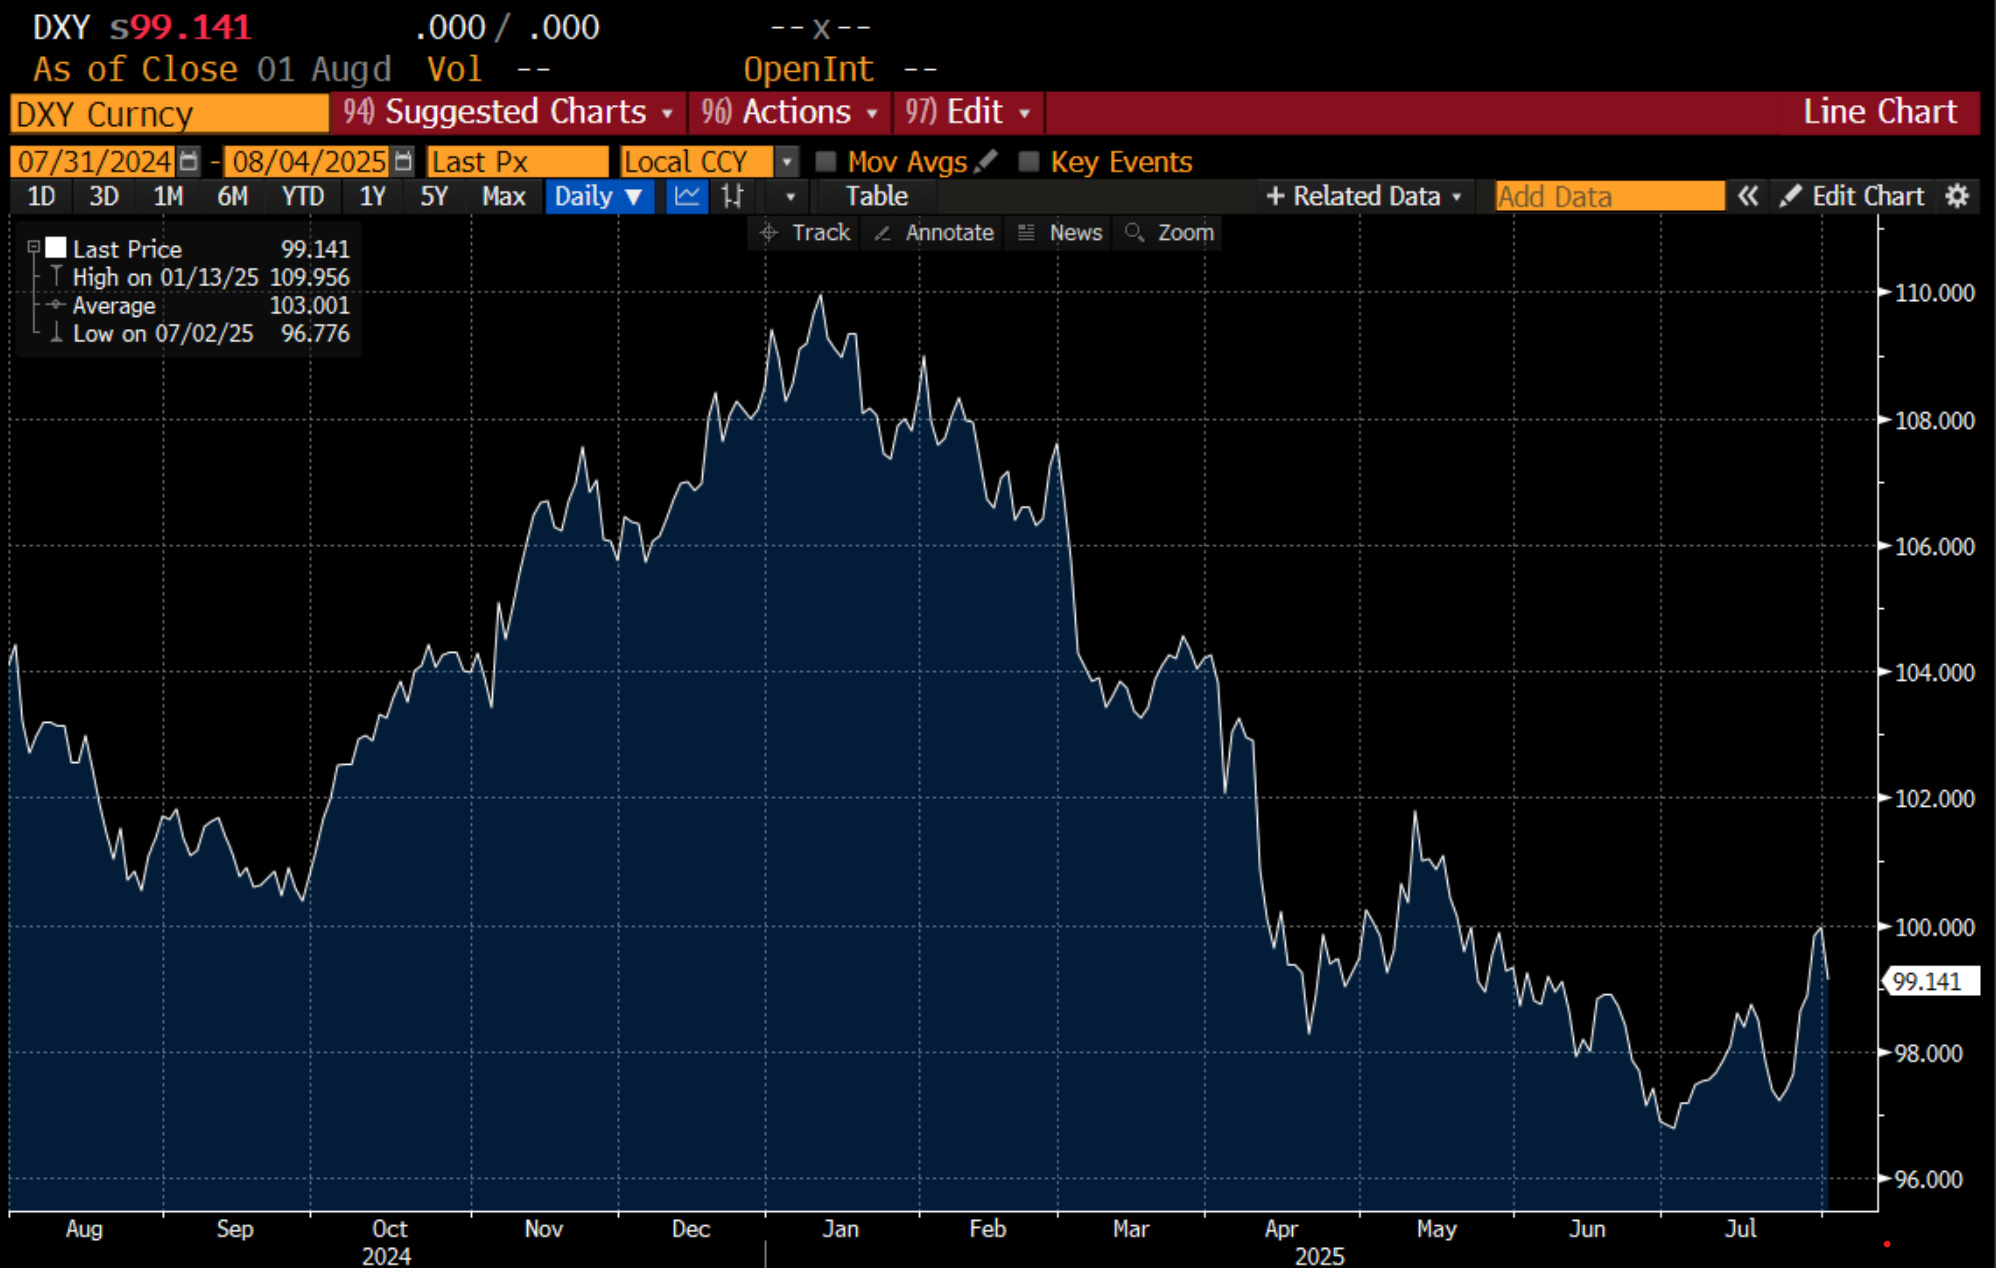Enable the Key Events checkbox
Viewport: 1996px width, 1268px height.
click(x=1028, y=161)
